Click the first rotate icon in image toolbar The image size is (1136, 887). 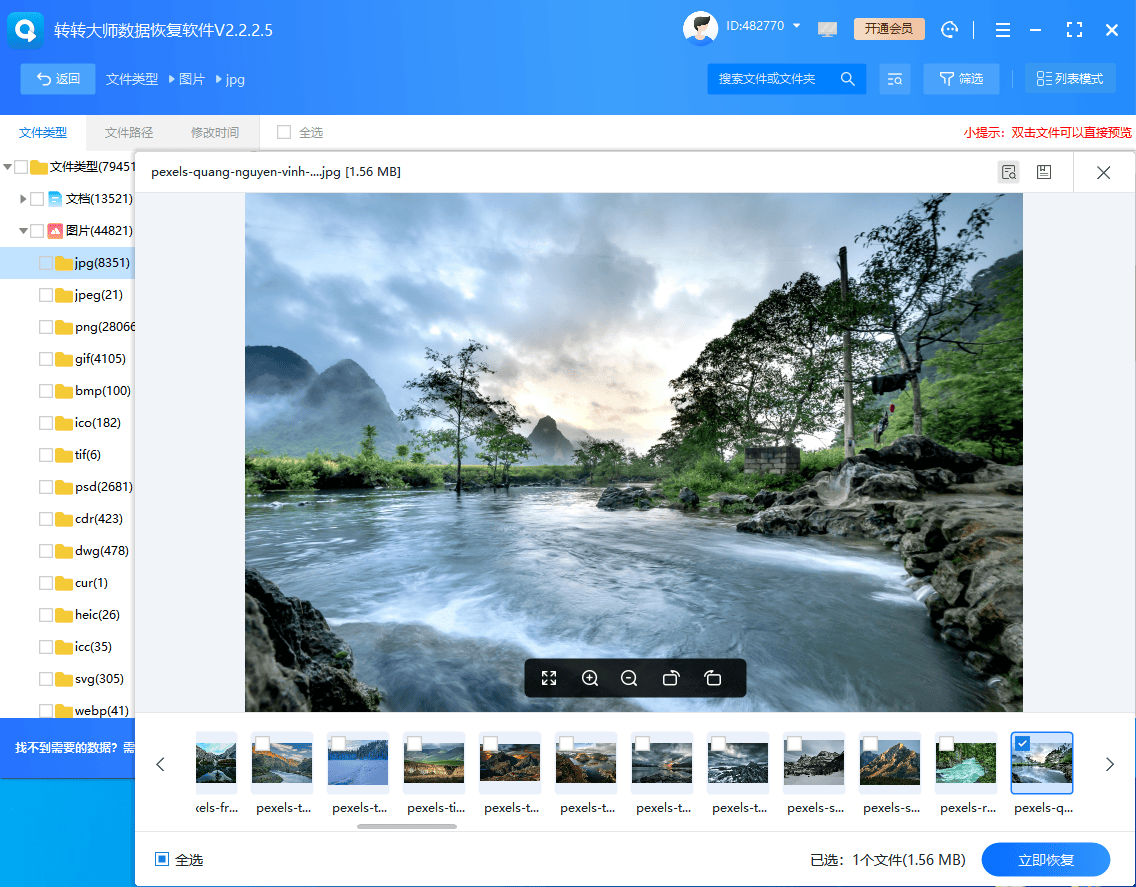pyautogui.click(x=671, y=678)
